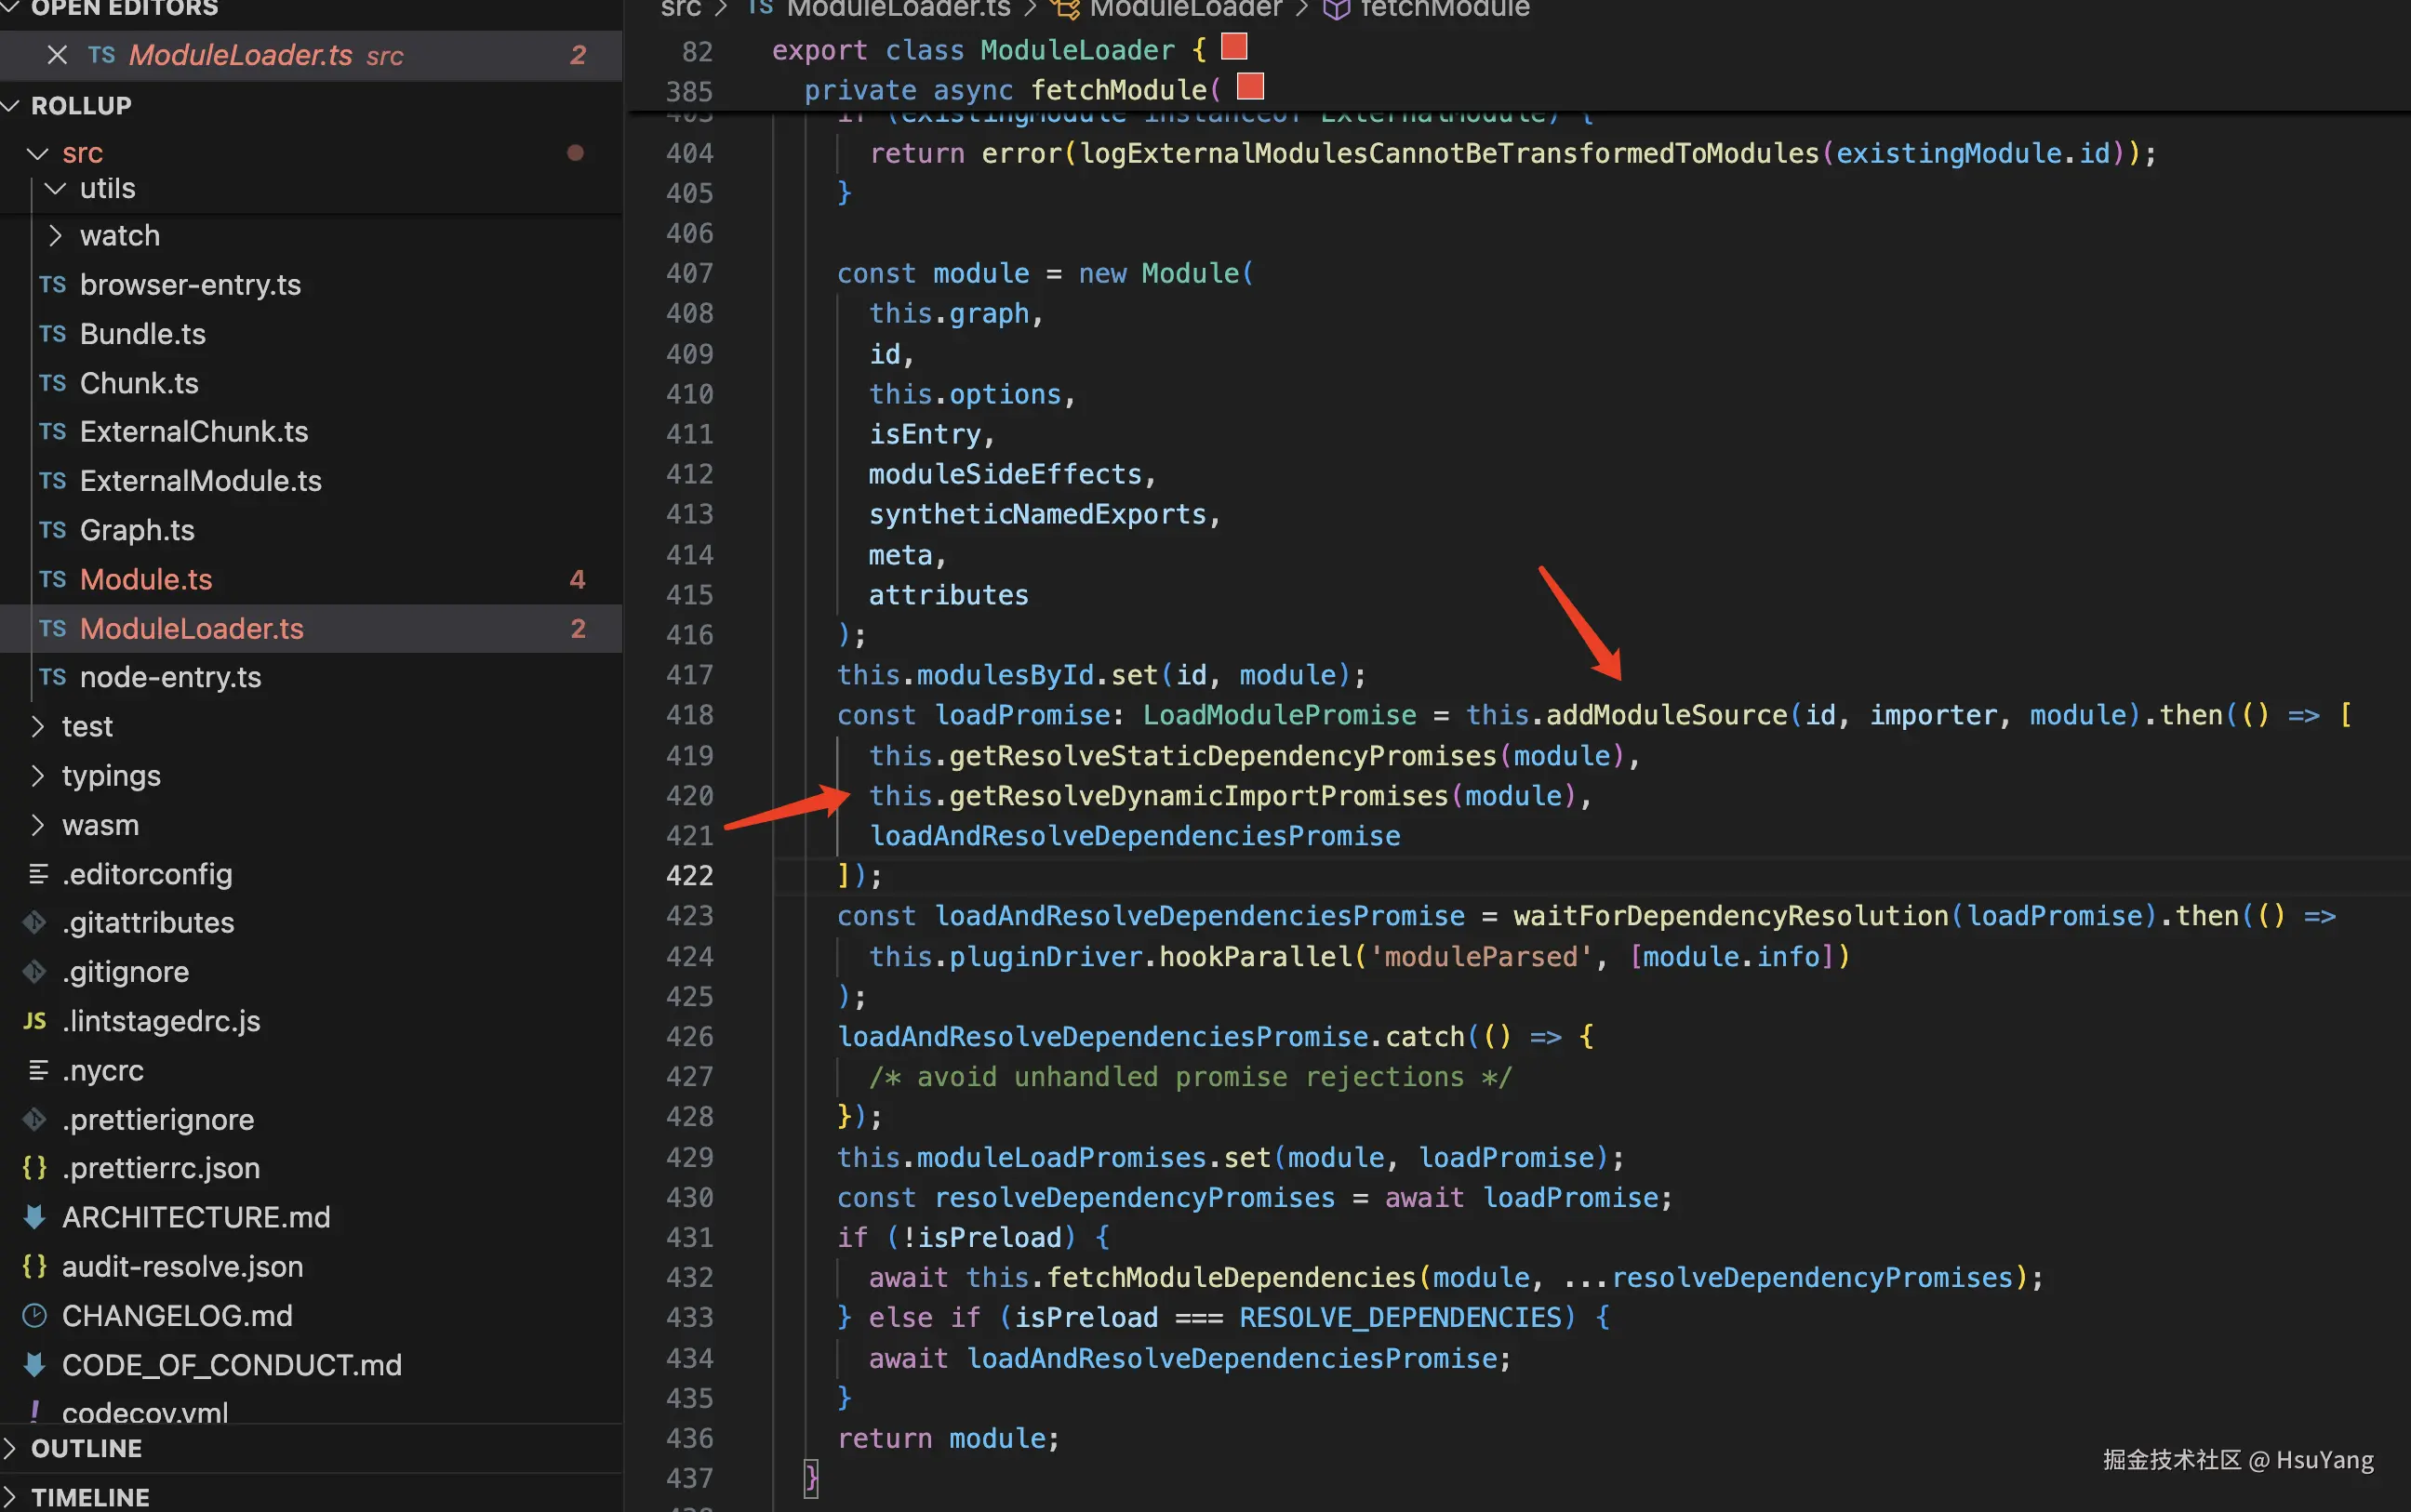This screenshot has width=2411, height=1512.
Task: Click the ModuleLoader breadcrumb item
Action: click(1185, 10)
